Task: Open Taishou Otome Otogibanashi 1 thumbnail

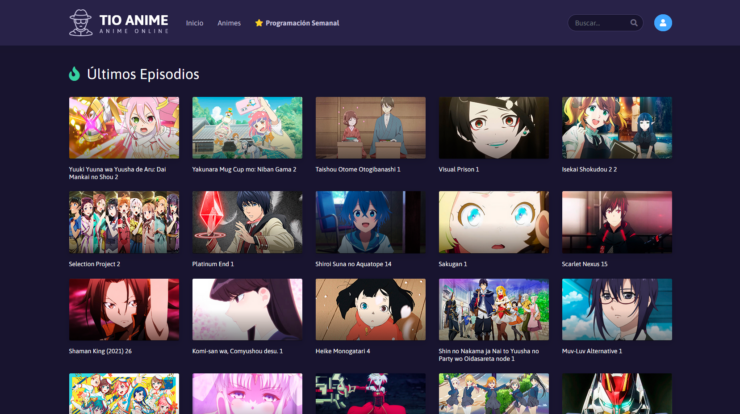Action: click(x=370, y=127)
